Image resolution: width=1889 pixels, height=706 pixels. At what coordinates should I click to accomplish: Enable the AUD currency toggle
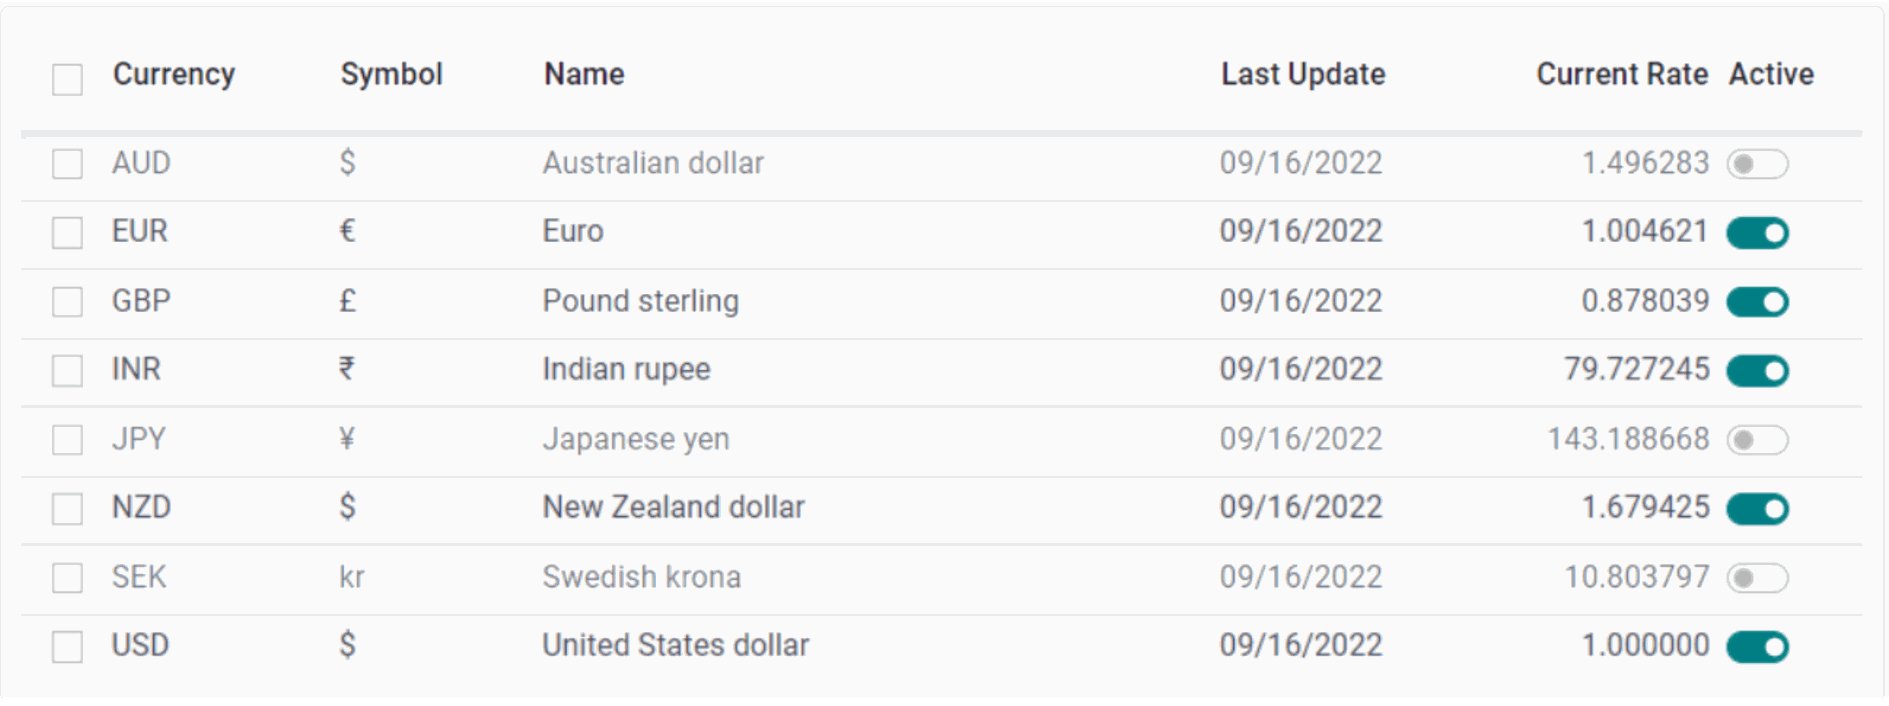click(1757, 164)
